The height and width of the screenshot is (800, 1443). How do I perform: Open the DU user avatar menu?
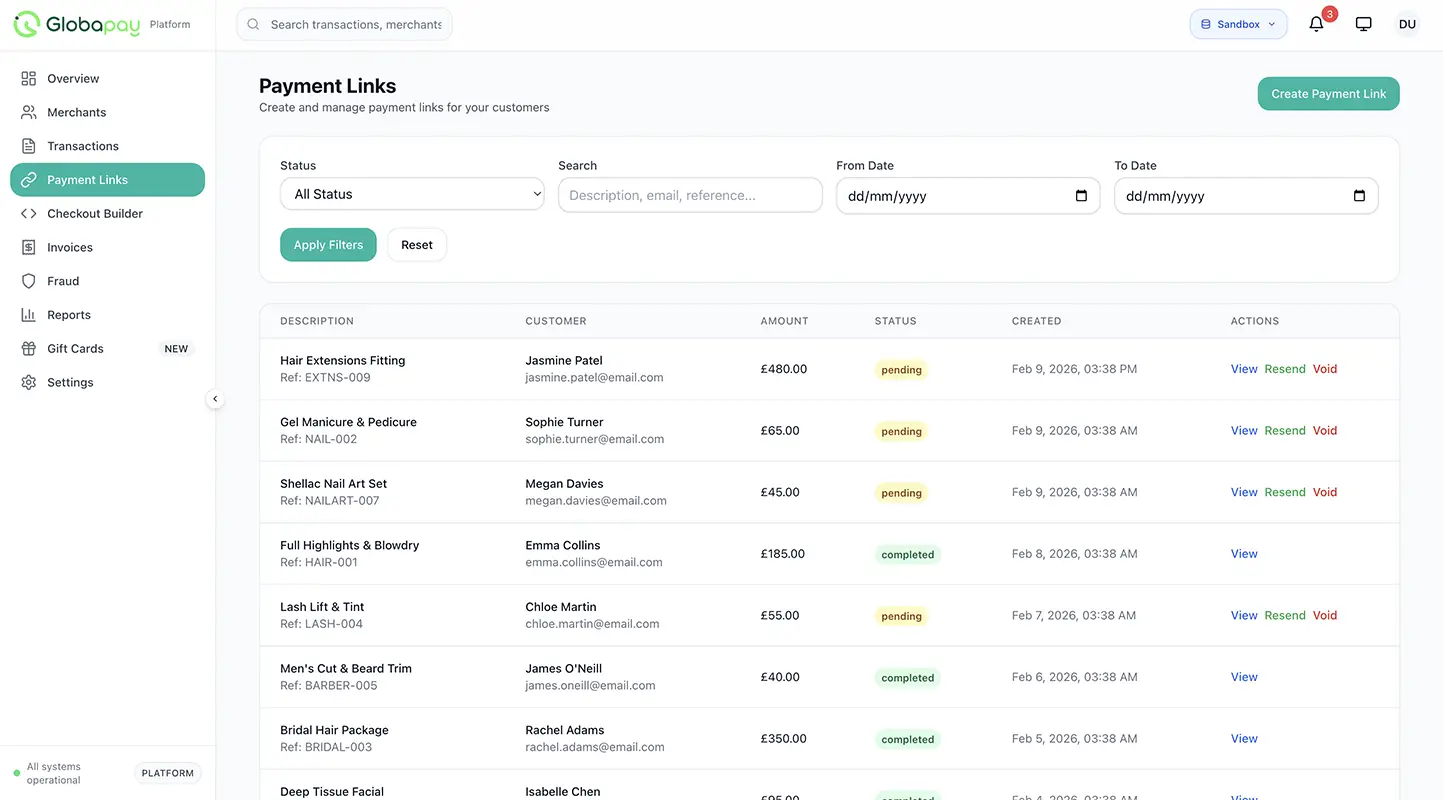pyautogui.click(x=1407, y=24)
